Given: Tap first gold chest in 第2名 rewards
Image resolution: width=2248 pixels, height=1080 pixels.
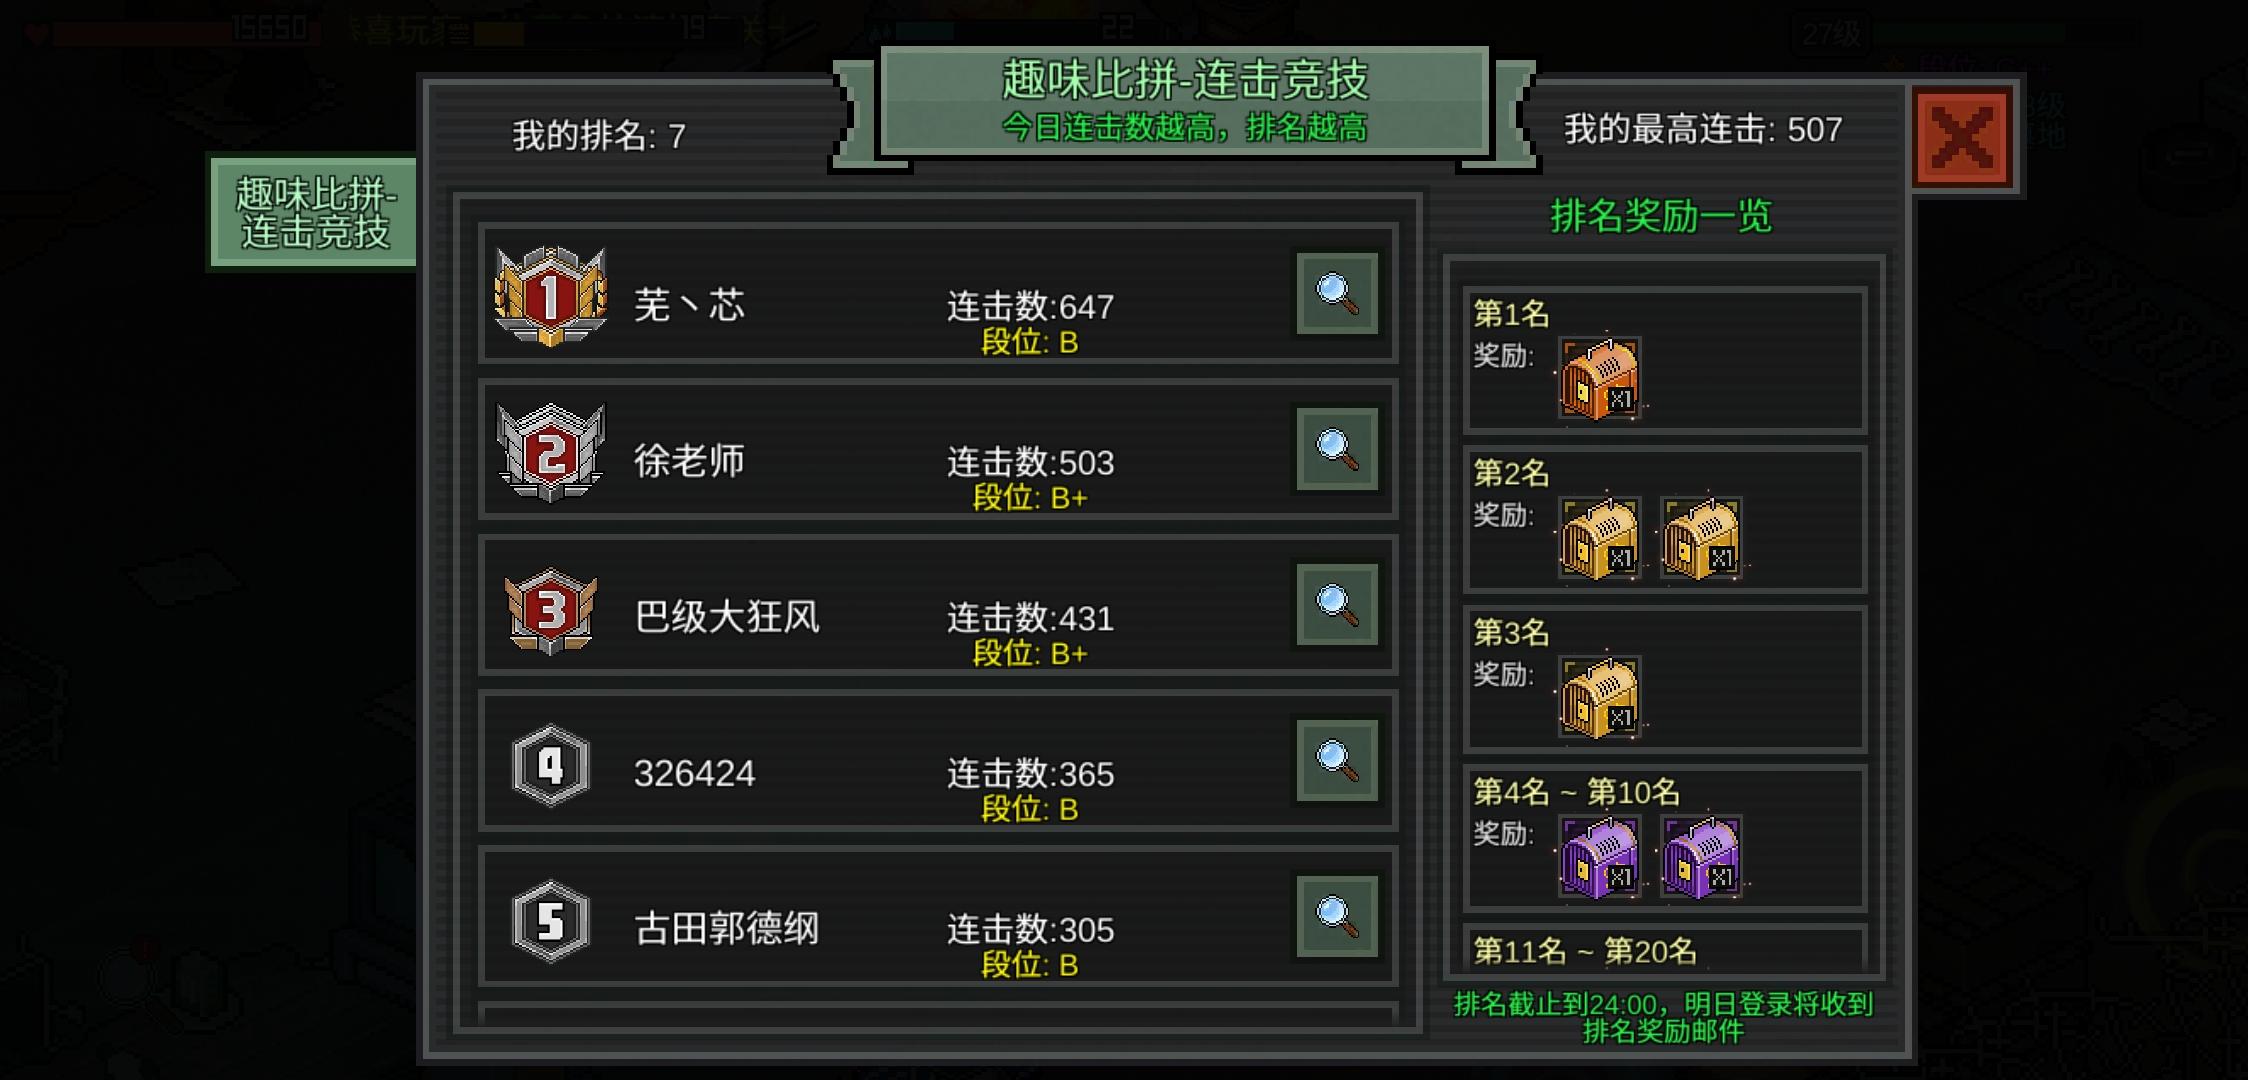Looking at the screenshot, I should point(1600,538).
